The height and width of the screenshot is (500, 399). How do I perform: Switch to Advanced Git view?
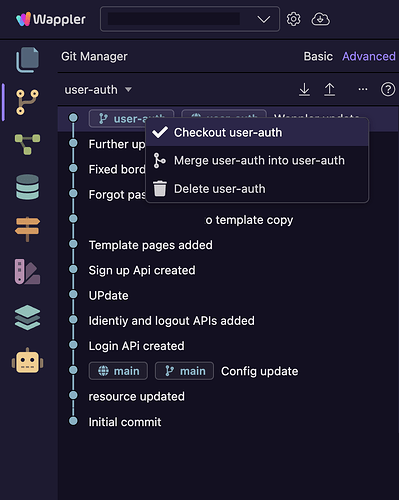[369, 56]
